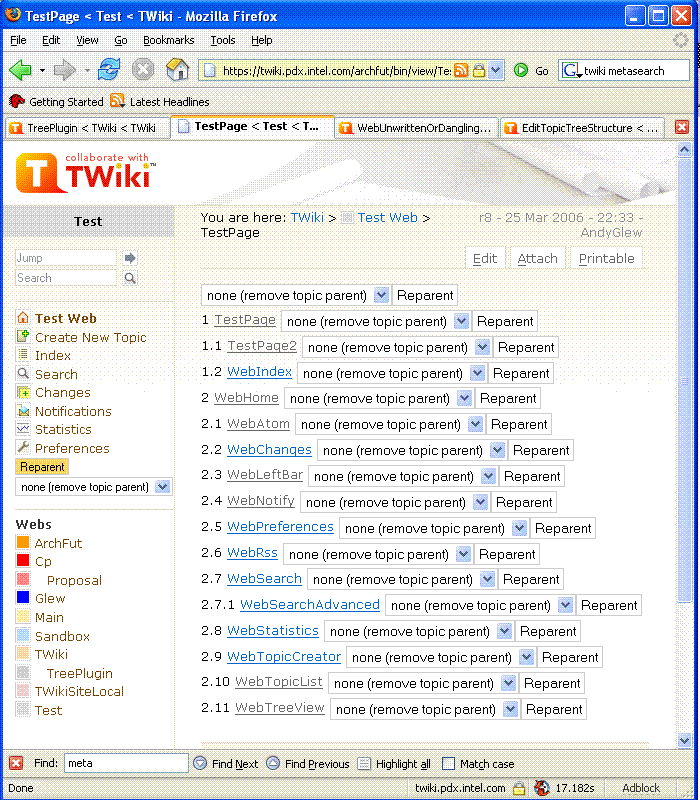The height and width of the screenshot is (800, 700).
Task: Click the TWiki logo
Action: (x=86, y=172)
